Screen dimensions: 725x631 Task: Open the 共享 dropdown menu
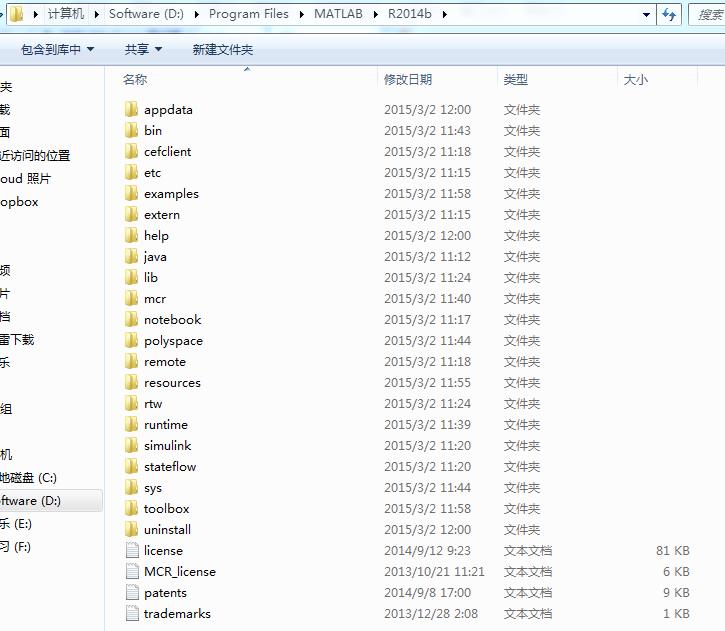tap(143, 49)
